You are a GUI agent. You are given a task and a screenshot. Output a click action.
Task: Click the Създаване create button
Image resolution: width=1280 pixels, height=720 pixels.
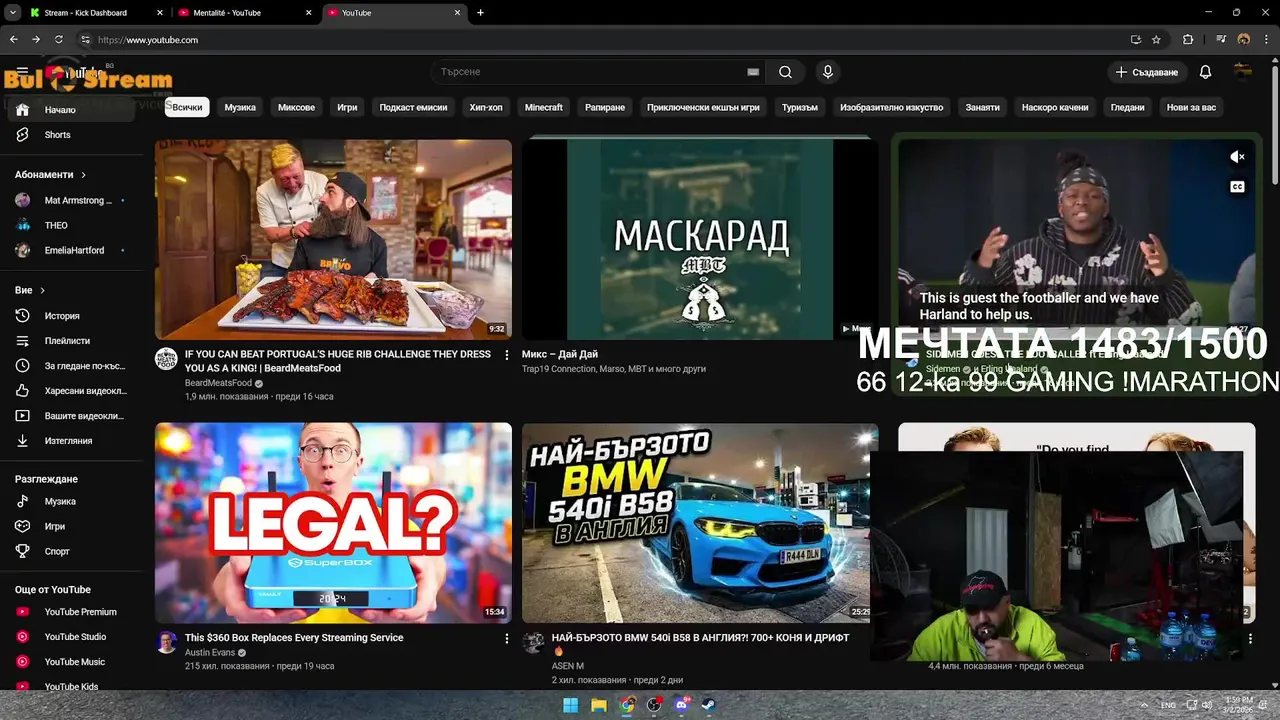(1147, 72)
